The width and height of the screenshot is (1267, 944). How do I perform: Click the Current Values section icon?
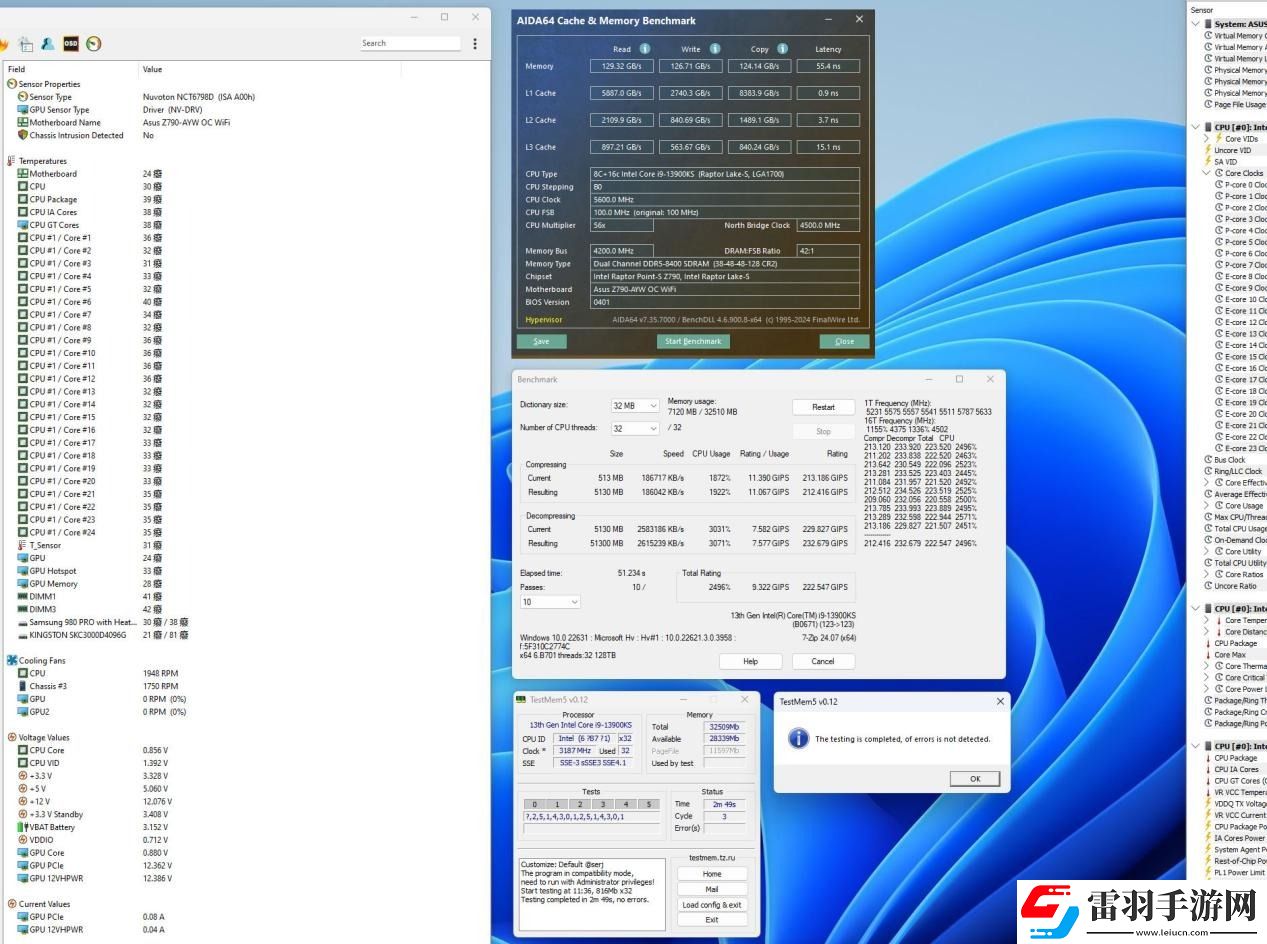pyautogui.click(x=12, y=904)
